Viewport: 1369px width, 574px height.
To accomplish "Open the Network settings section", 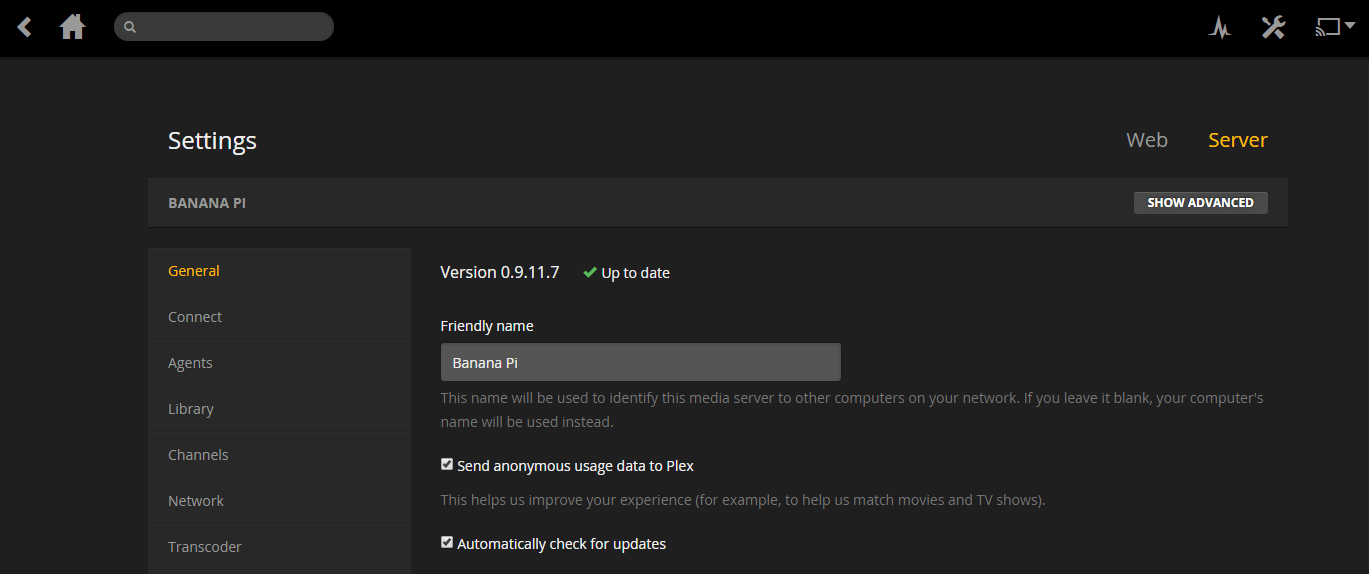I will coord(196,501).
